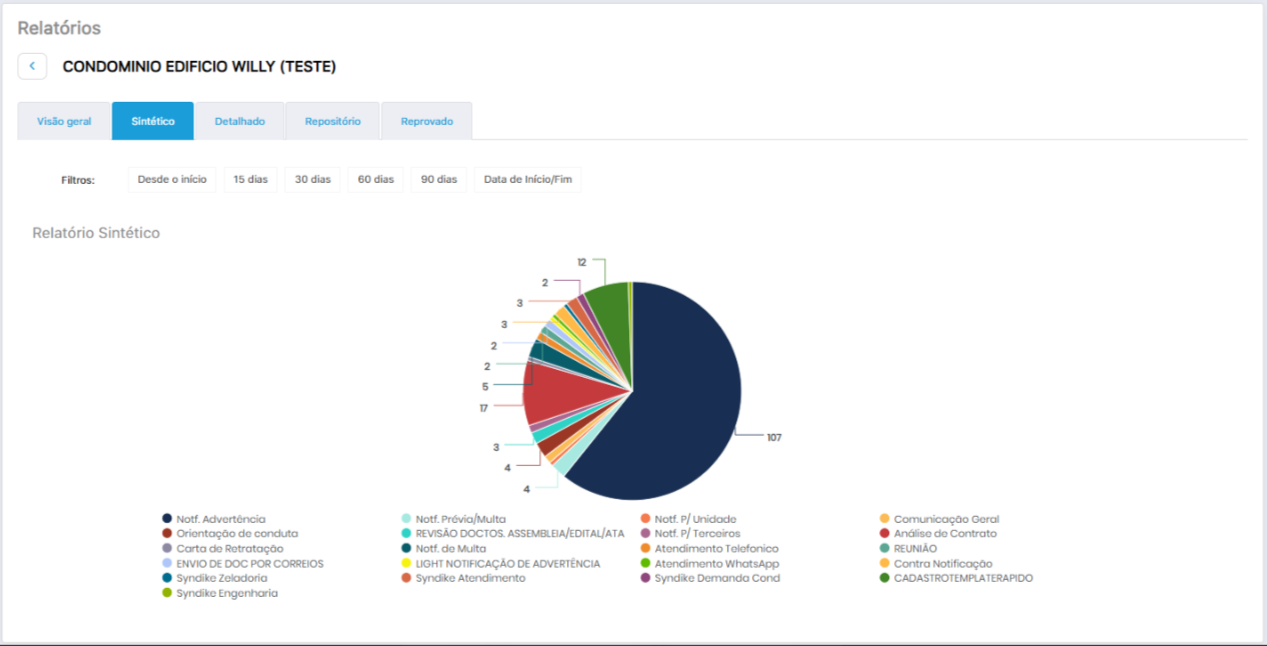1267x646 pixels.
Task: Open the Repositório tab
Action: click(332, 121)
